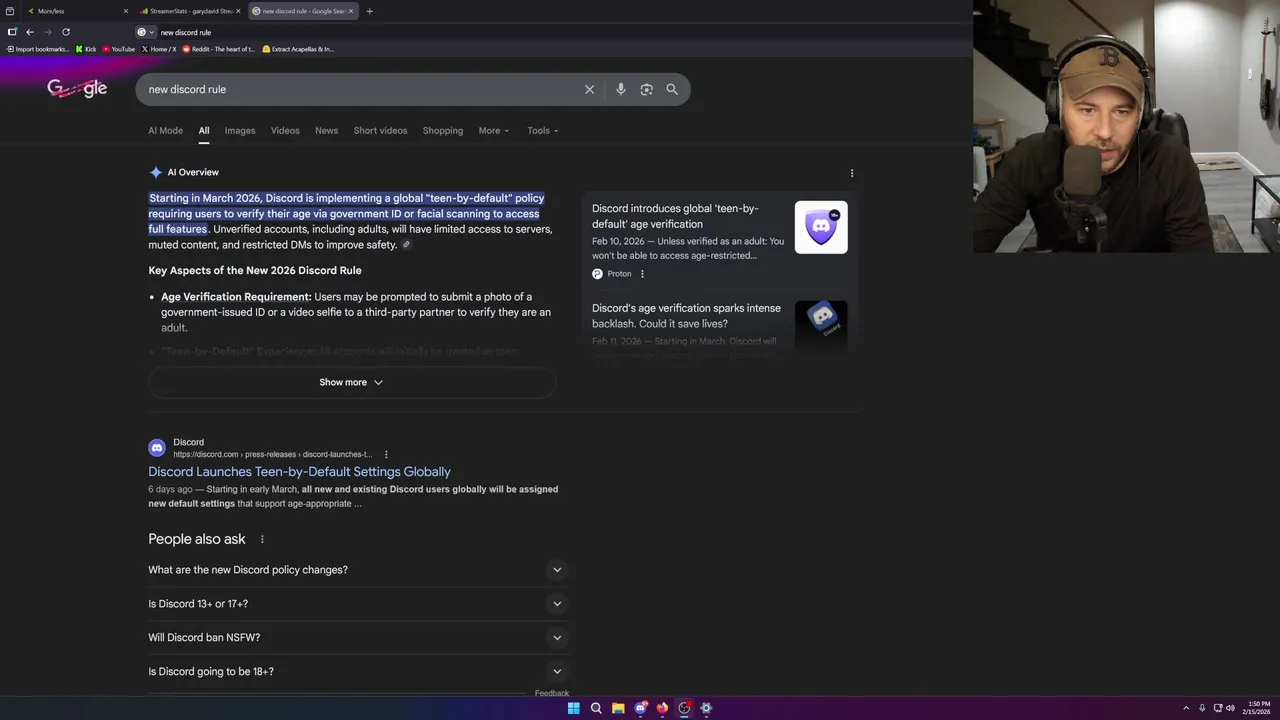The width and height of the screenshot is (1280, 720).
Task: Open File Explorer from the taskbar
Action: pos(618,708)
